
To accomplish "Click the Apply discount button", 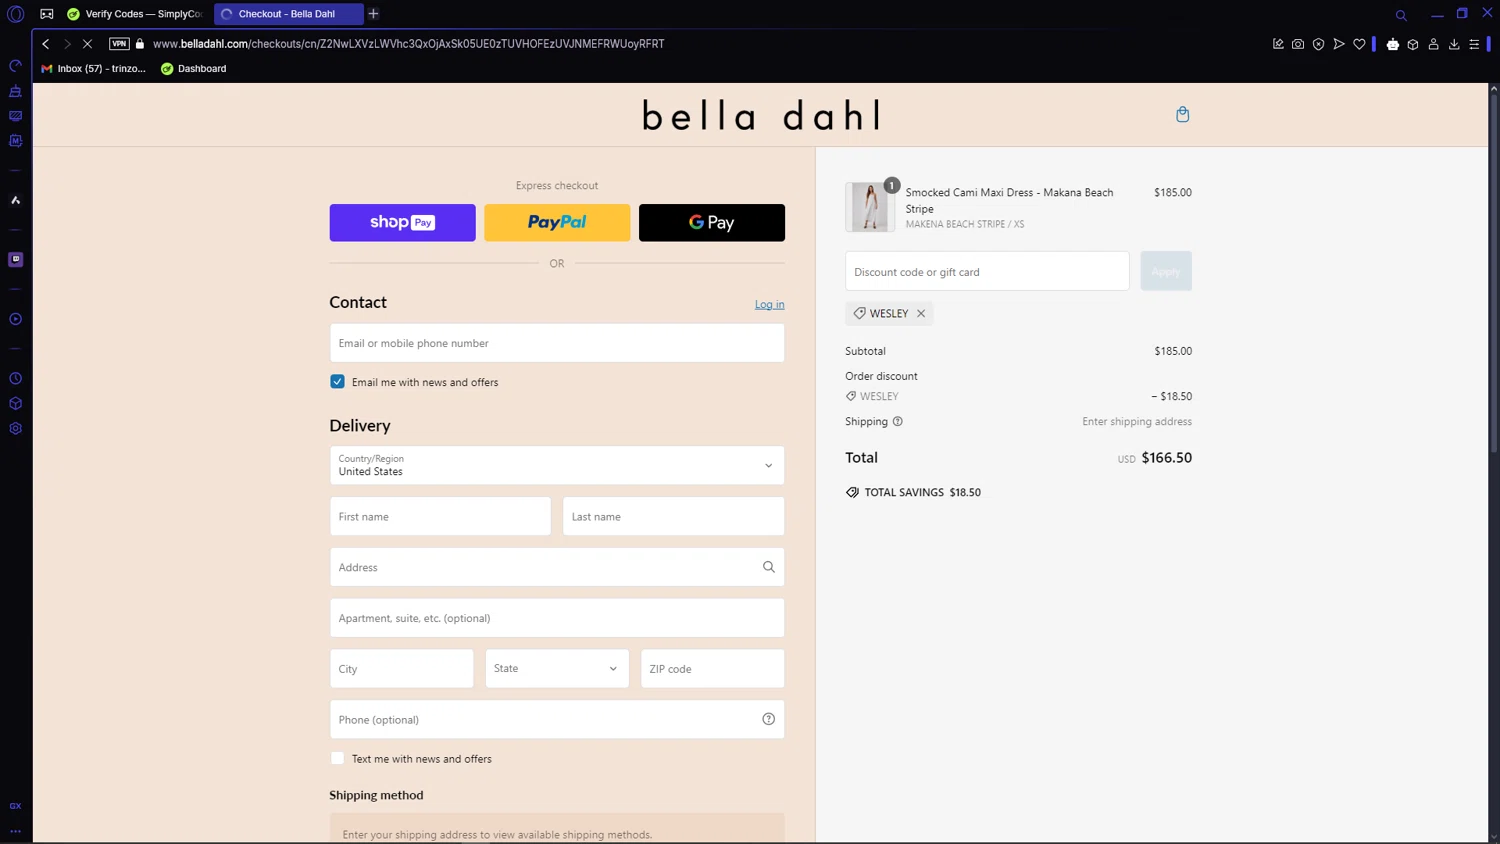I will (x=1166, y=271).
